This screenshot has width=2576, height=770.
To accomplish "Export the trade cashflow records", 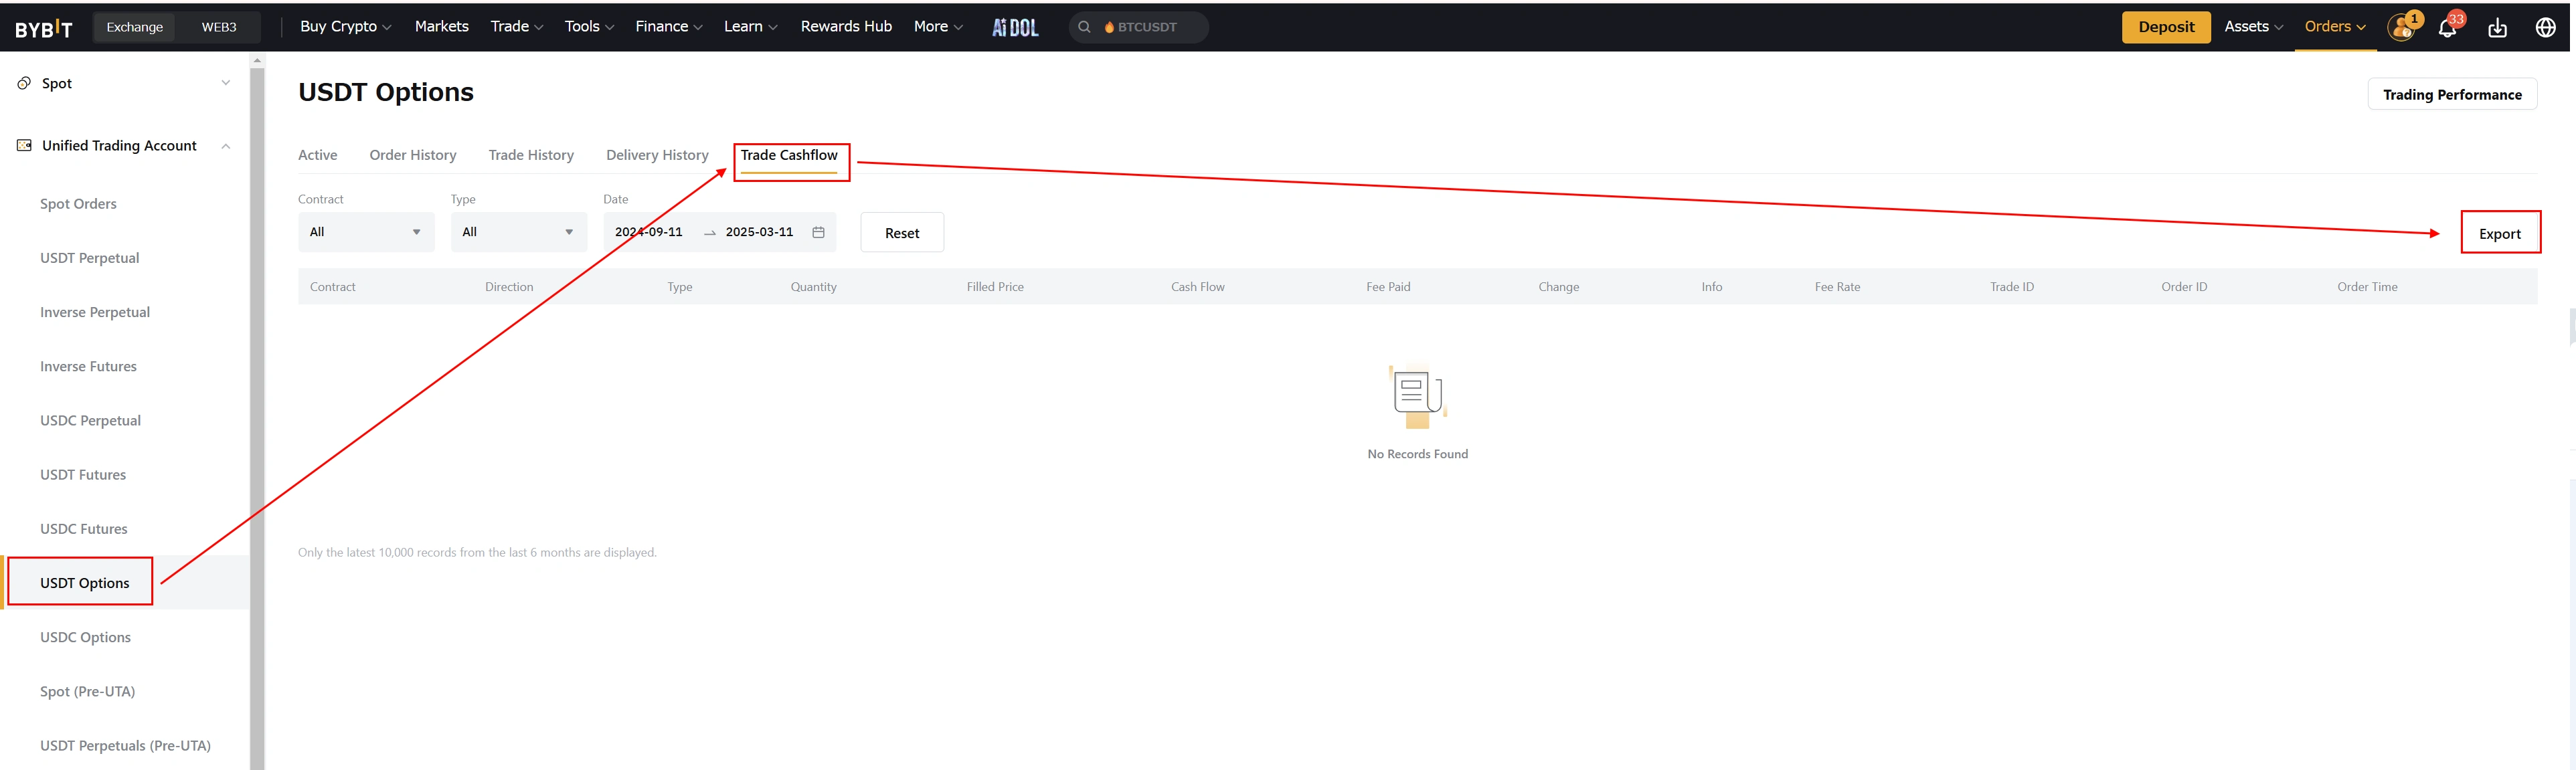I will 2499,233.
